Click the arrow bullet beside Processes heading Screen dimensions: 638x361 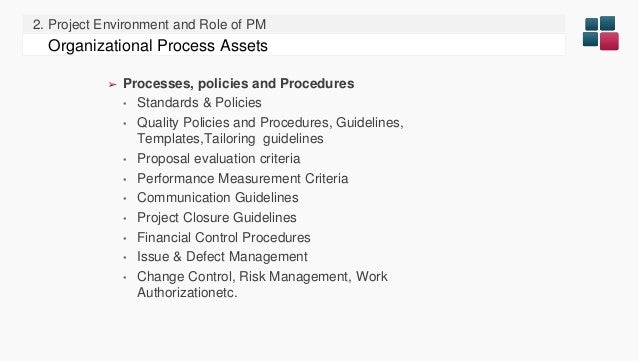(x=113, y=84)
